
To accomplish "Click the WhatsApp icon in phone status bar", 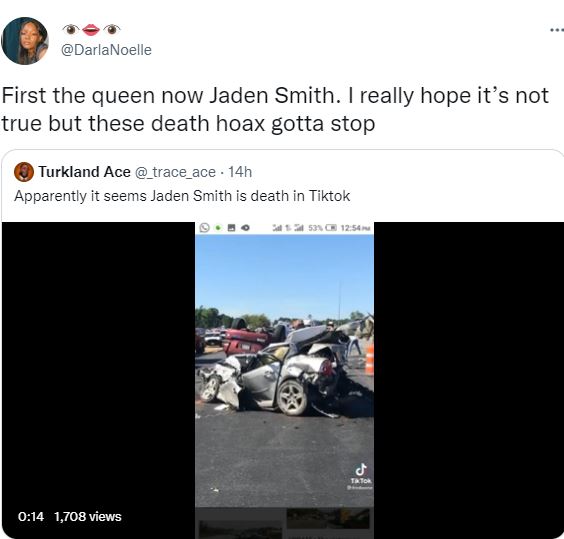I will point(204,227).
